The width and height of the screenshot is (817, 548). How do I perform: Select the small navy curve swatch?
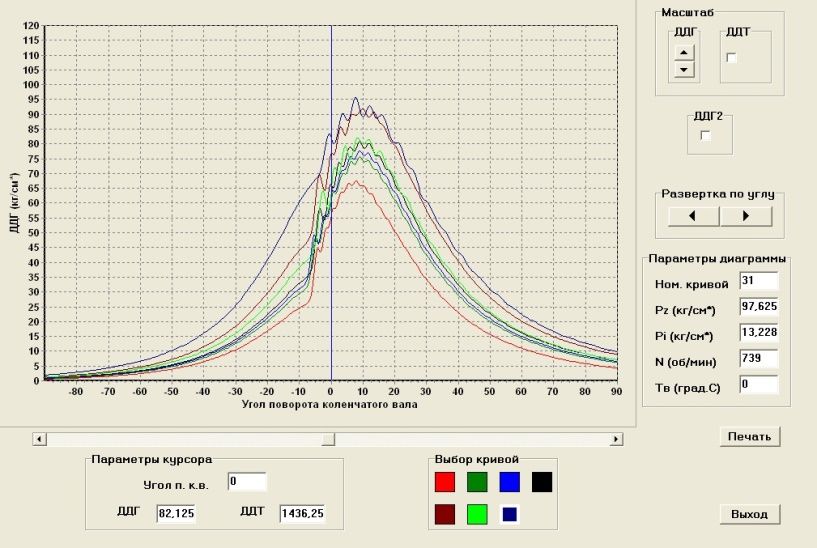tap(509, 514)
